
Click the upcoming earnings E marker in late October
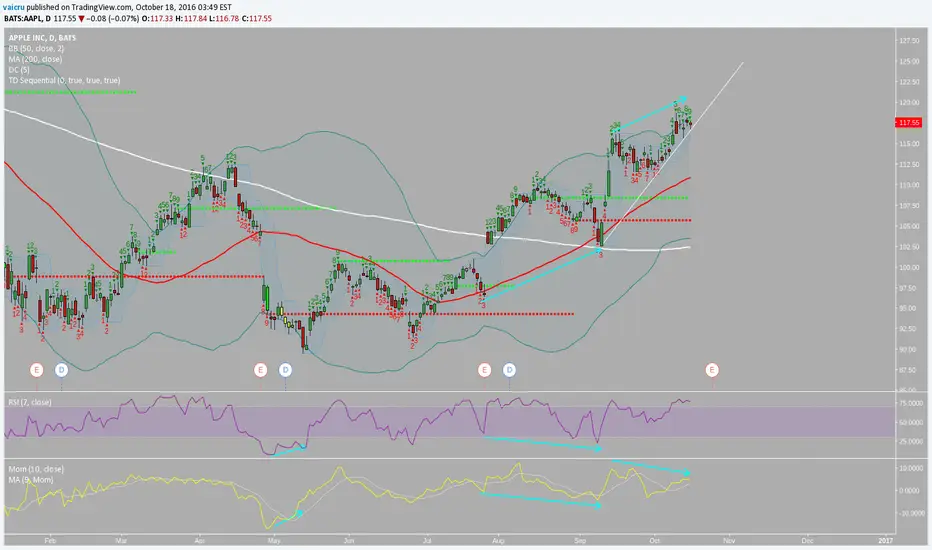click(712, 370)
